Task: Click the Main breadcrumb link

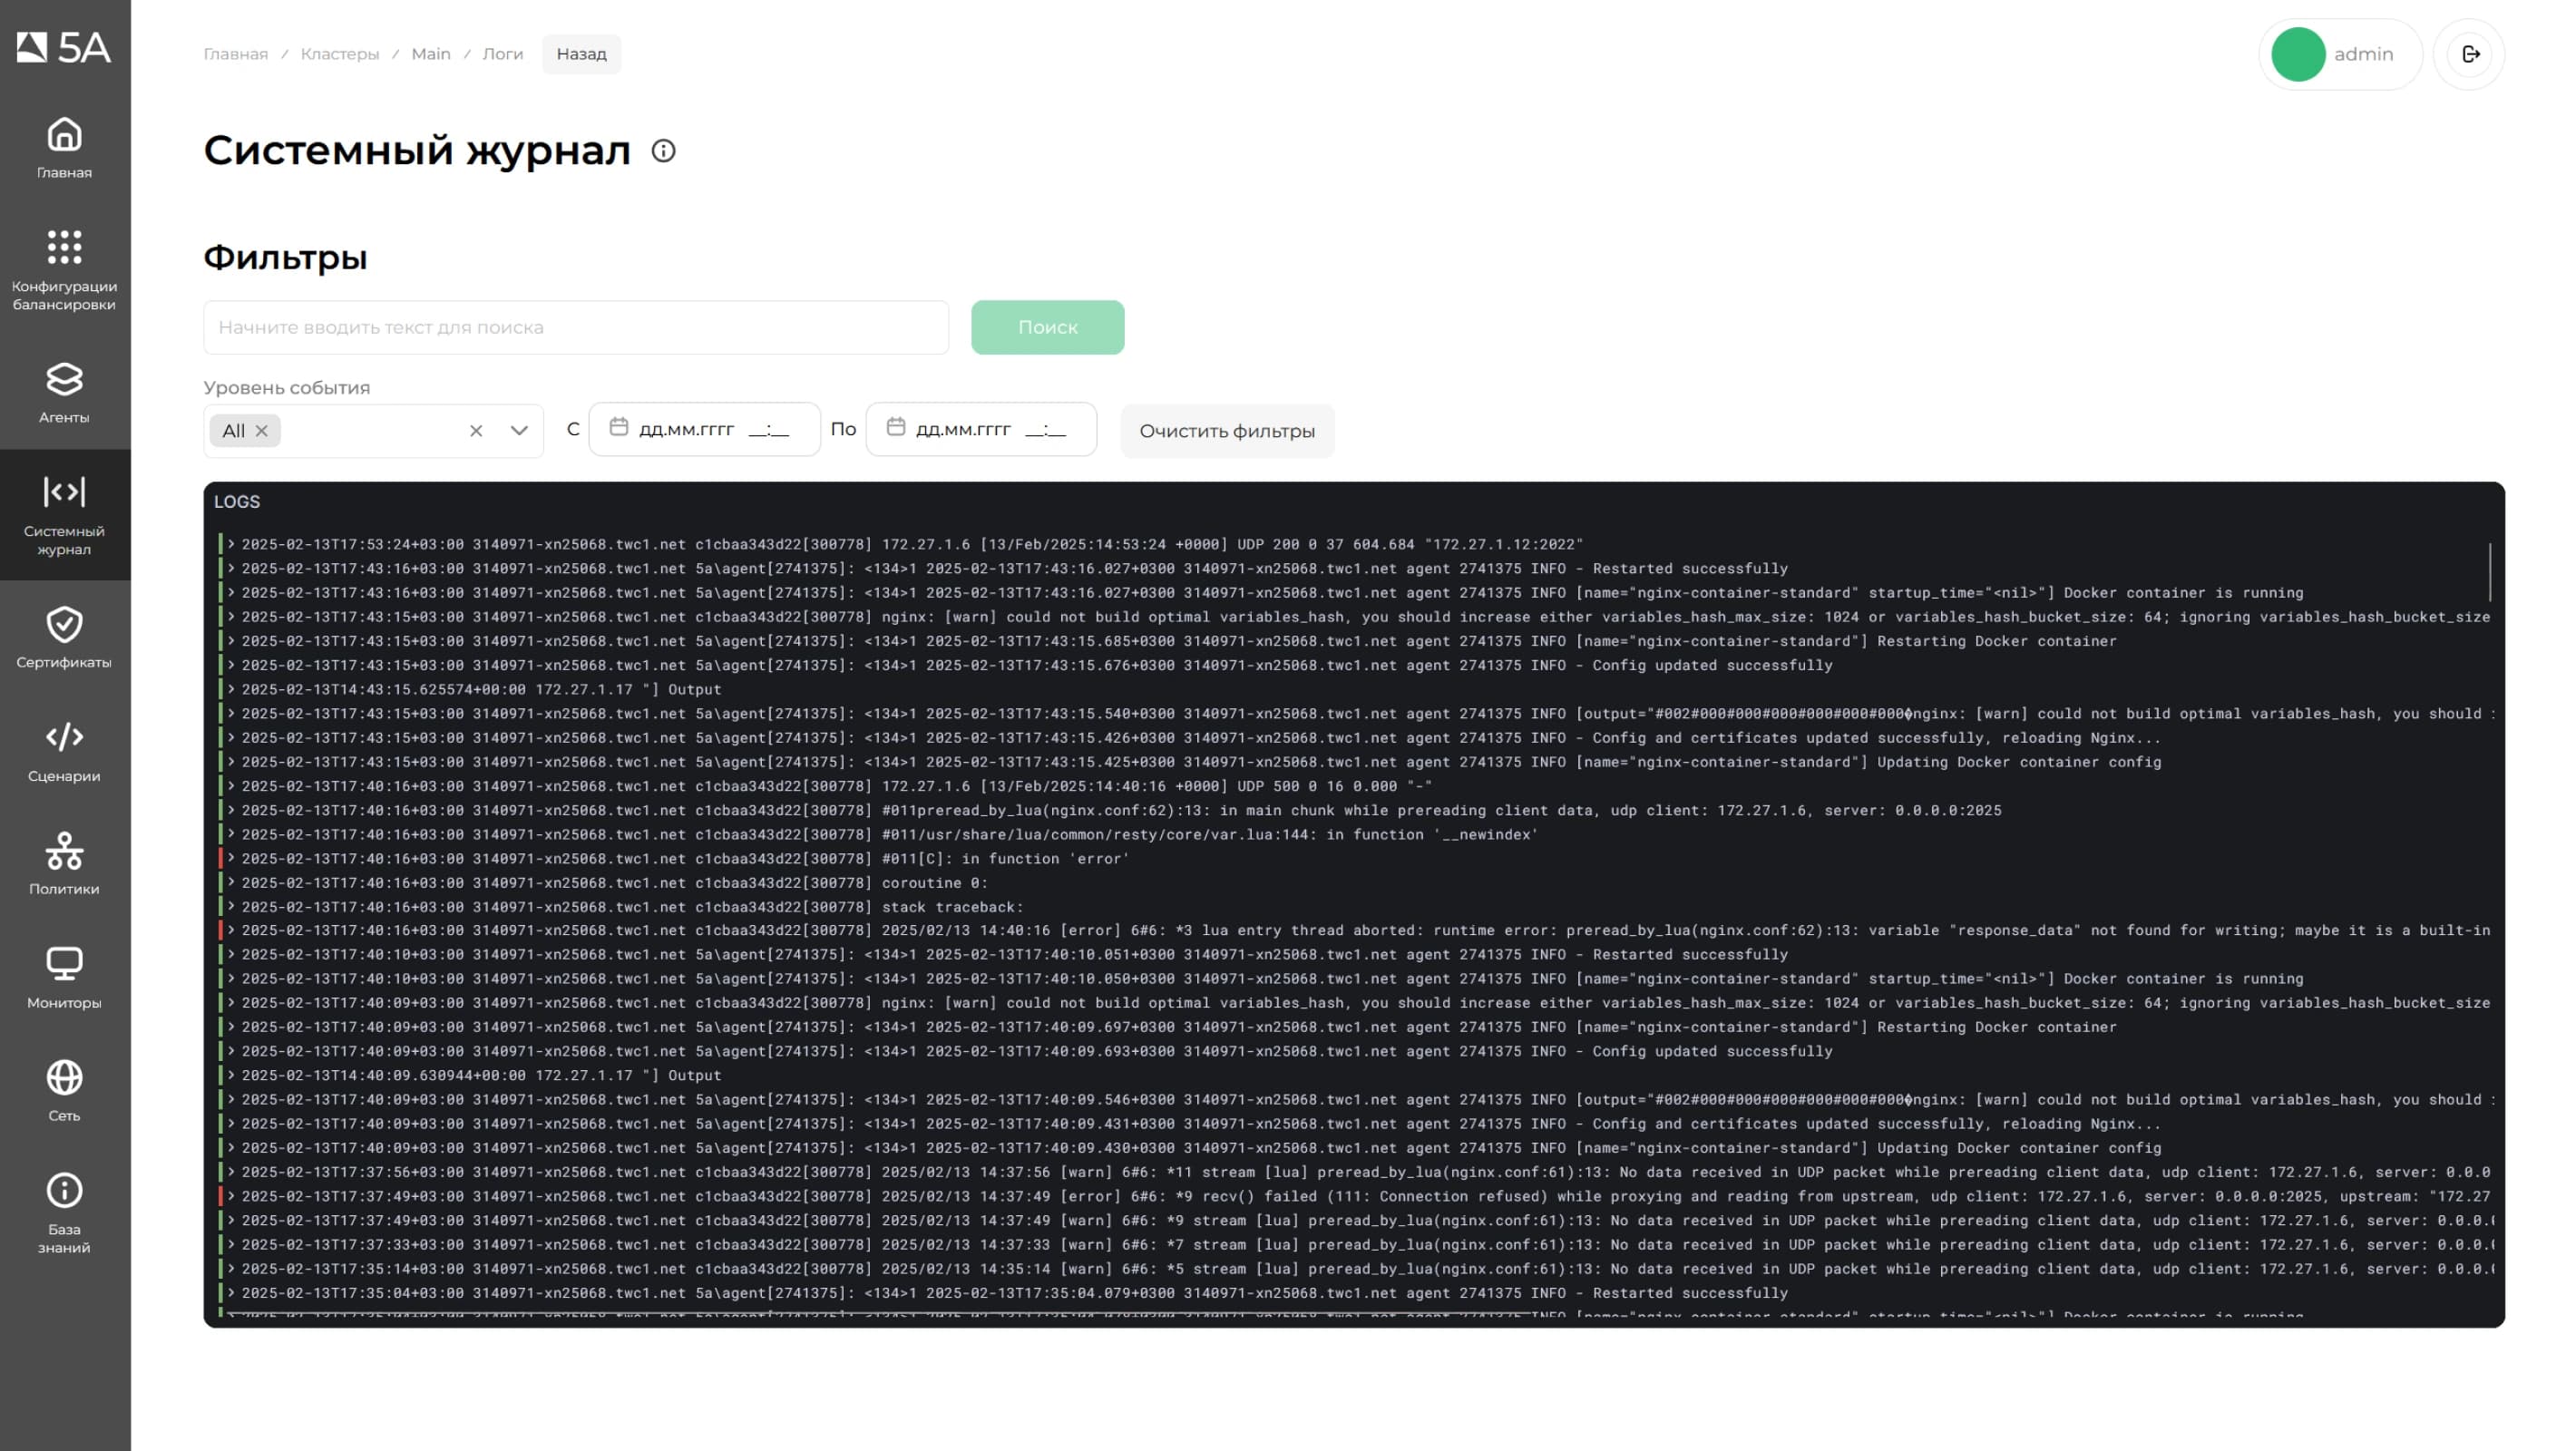Action: point(431,54)
